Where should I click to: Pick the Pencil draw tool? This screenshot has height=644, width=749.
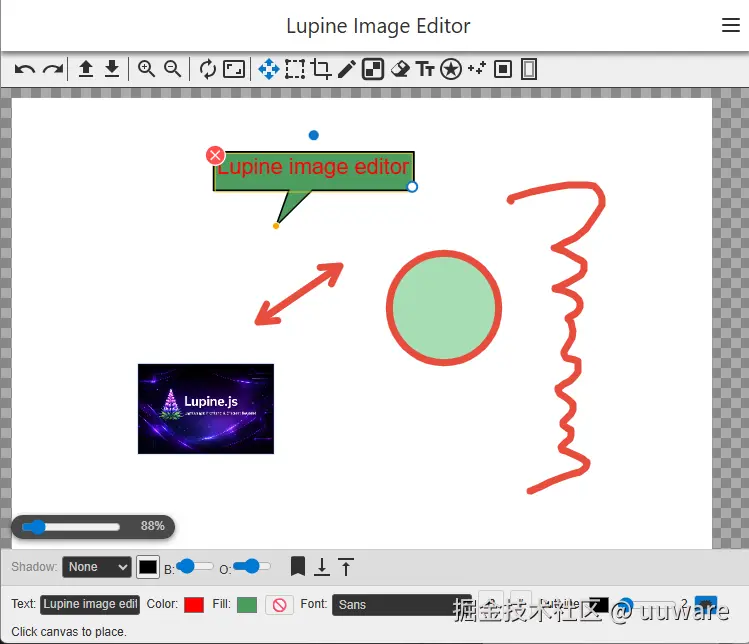tap(347, 69)
